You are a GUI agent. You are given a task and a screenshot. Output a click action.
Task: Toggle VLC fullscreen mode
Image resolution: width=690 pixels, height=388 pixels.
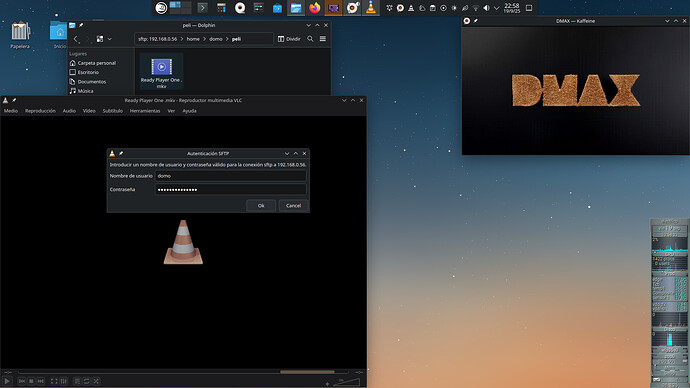(54, 381)
